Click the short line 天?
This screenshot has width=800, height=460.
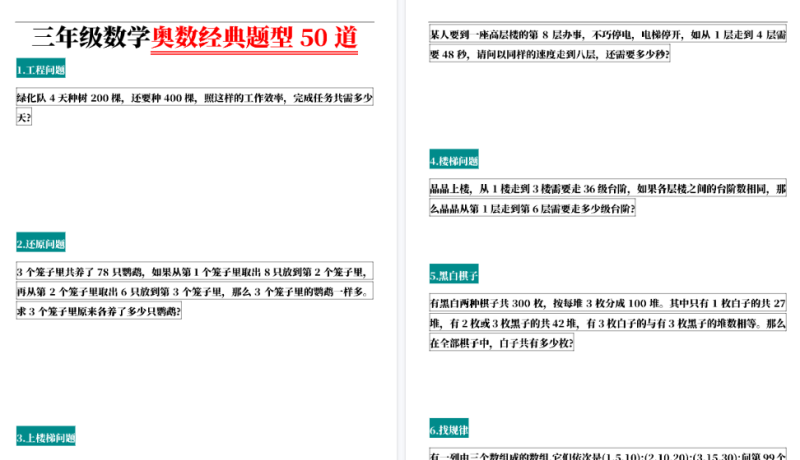[x=24, y=117]
